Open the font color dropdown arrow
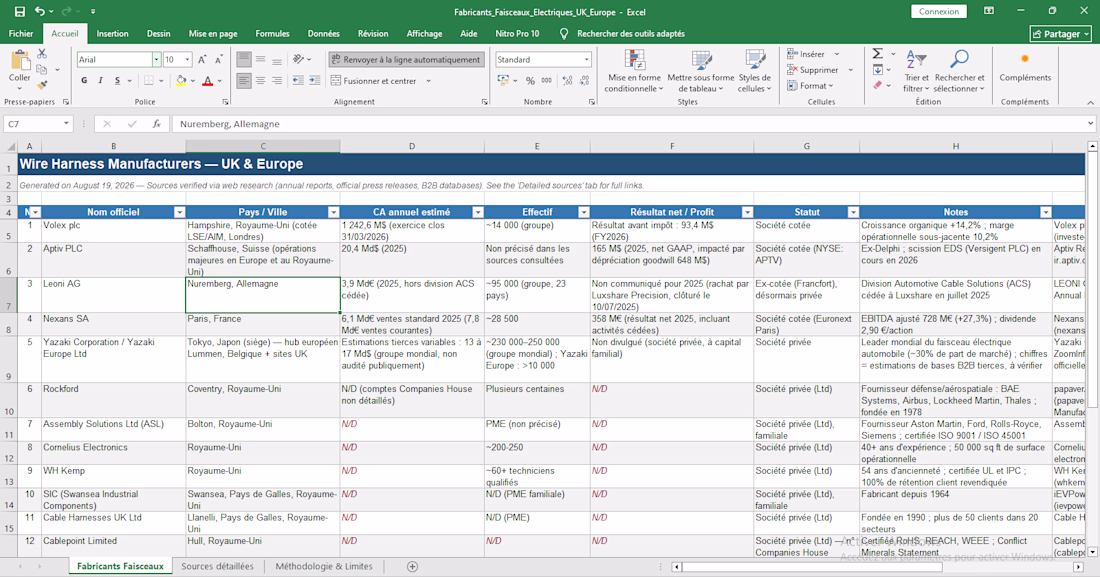This screenshot has height=577, width=1100. click(220, 81)
